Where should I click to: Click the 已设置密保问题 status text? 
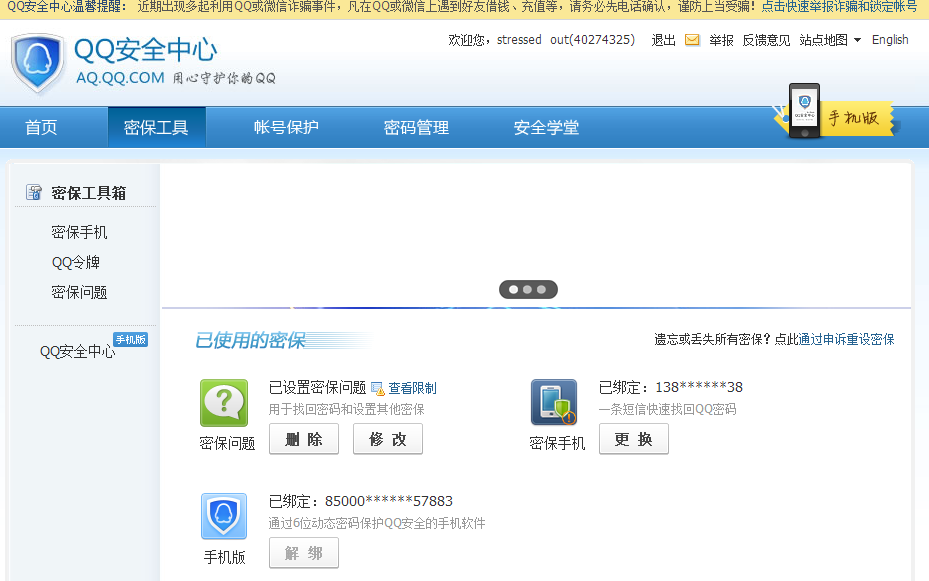point(318,388)
